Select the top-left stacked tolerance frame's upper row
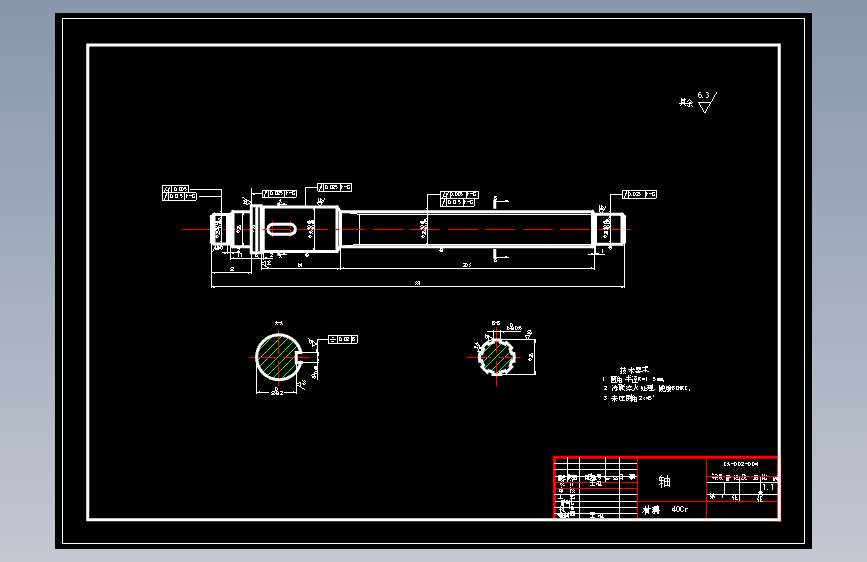867x562 pixels. coord(176,189)
